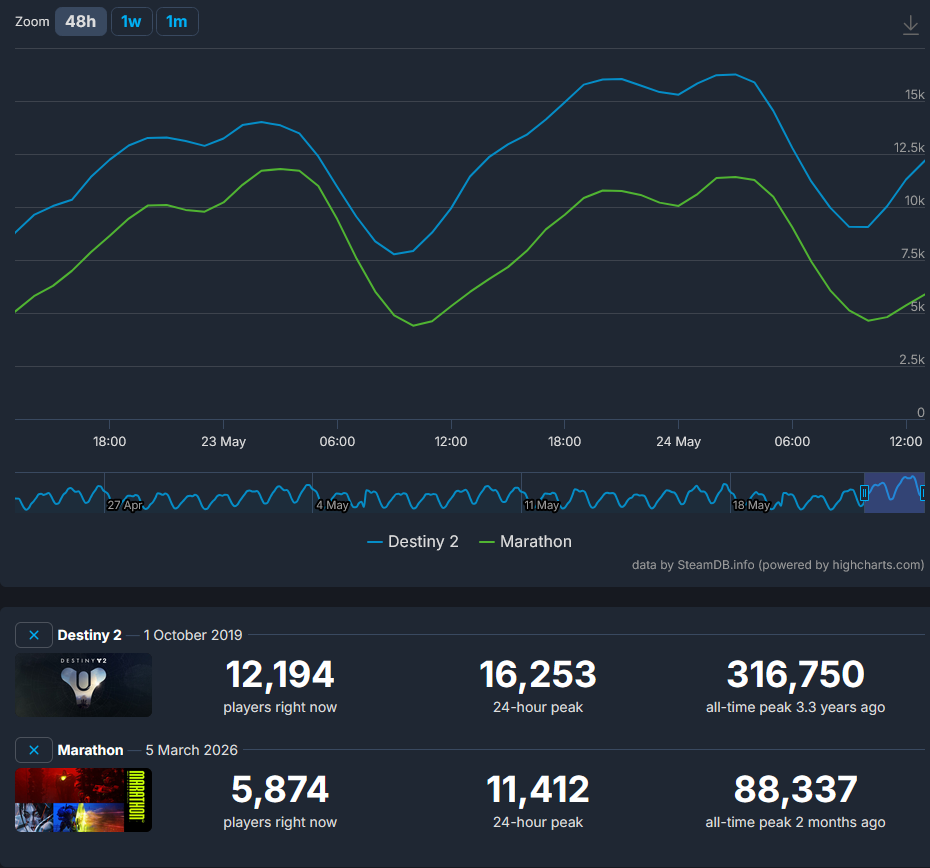Click Destiny 2's 12,194 players right now
Viewport: 930px width, 868px height.
point(280,675)
